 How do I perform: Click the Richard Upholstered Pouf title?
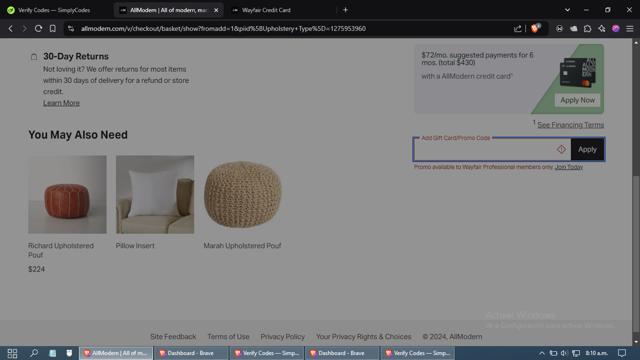(x=61, y=250)
